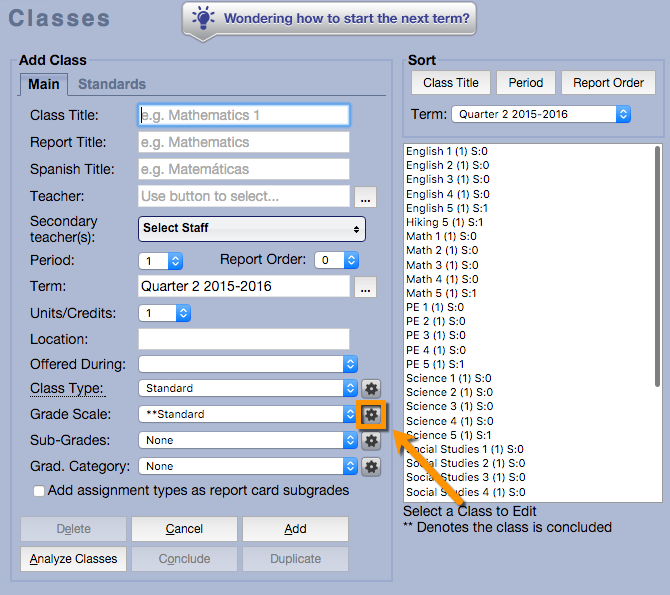The height and width of the screenshot is (595, 670).
Task: Click the Analyze Classes button
Action: [74, 559]
